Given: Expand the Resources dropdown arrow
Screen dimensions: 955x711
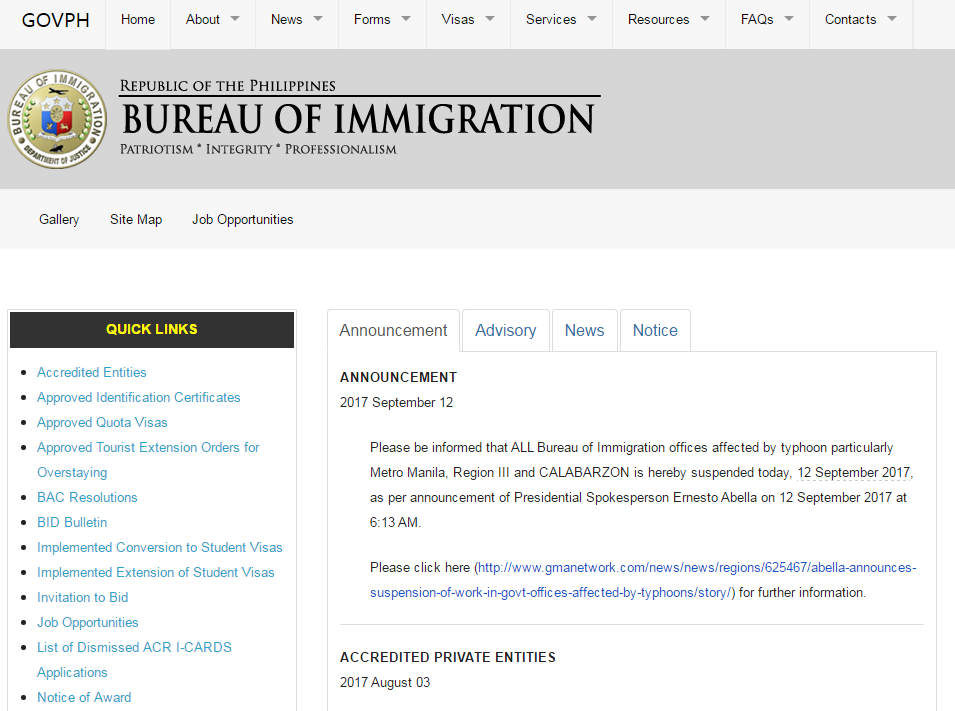Looking at the screenshot, I should click(705, 19).
